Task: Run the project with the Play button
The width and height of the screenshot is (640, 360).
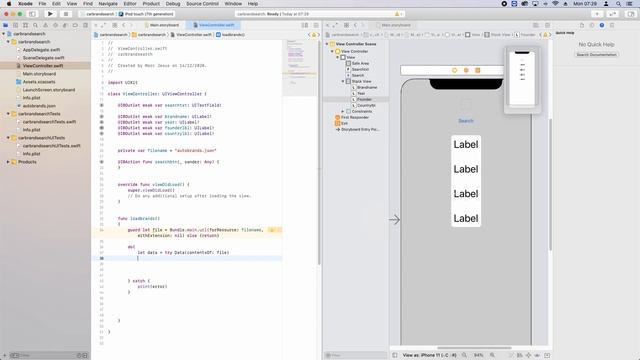Action: 50,14
